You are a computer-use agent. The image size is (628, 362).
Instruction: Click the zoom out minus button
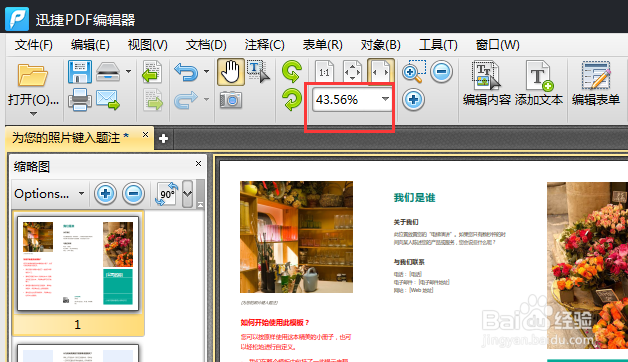441,72
